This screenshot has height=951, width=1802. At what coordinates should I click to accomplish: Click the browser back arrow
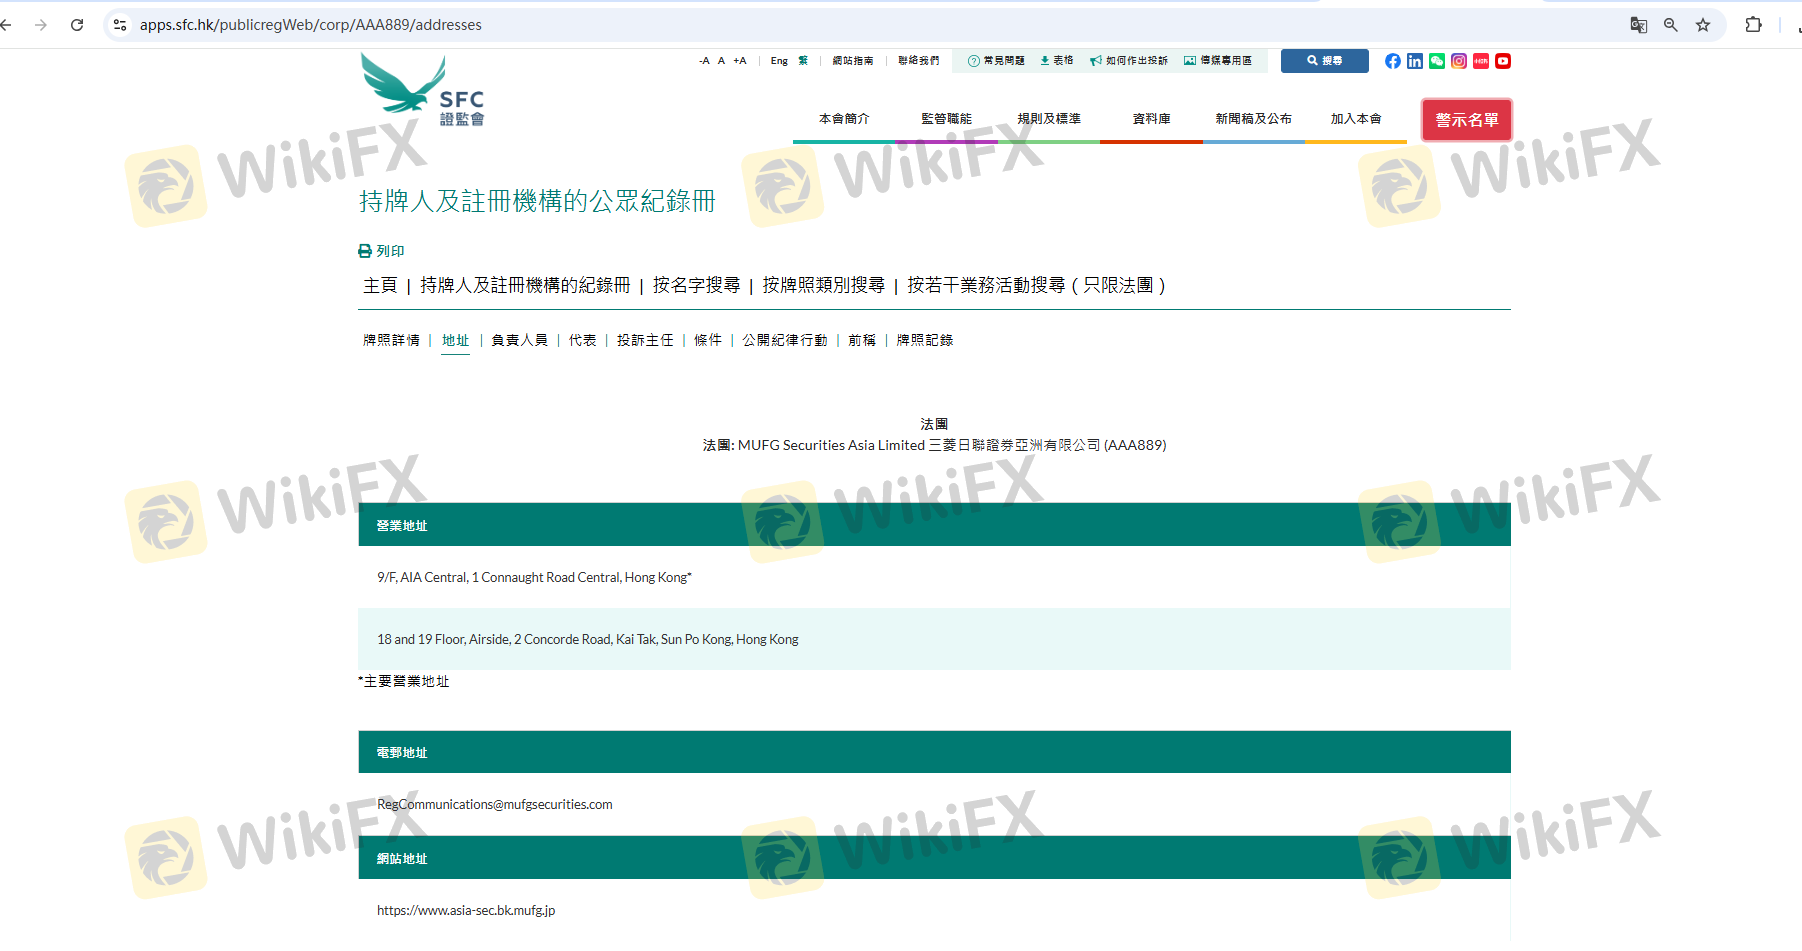point(6,25)
